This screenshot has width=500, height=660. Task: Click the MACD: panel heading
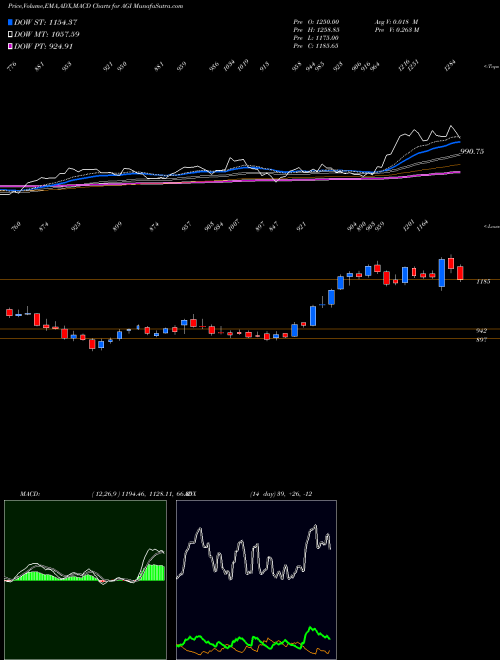click(x=30, y=494)
